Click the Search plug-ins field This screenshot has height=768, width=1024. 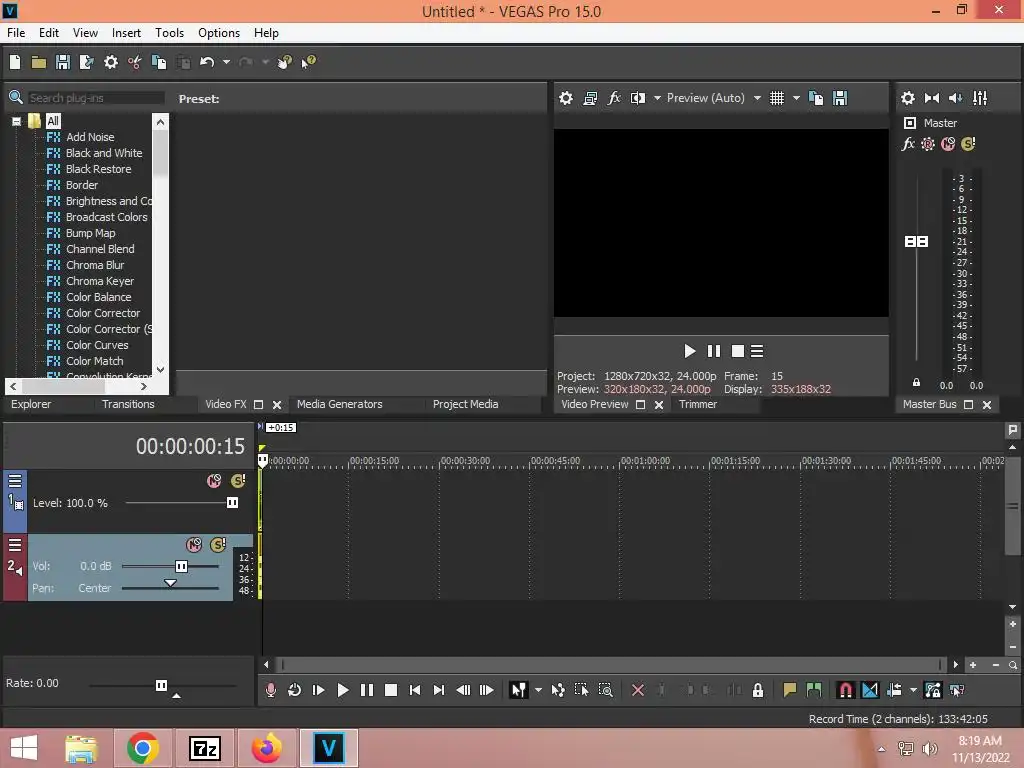click(95, 98)
